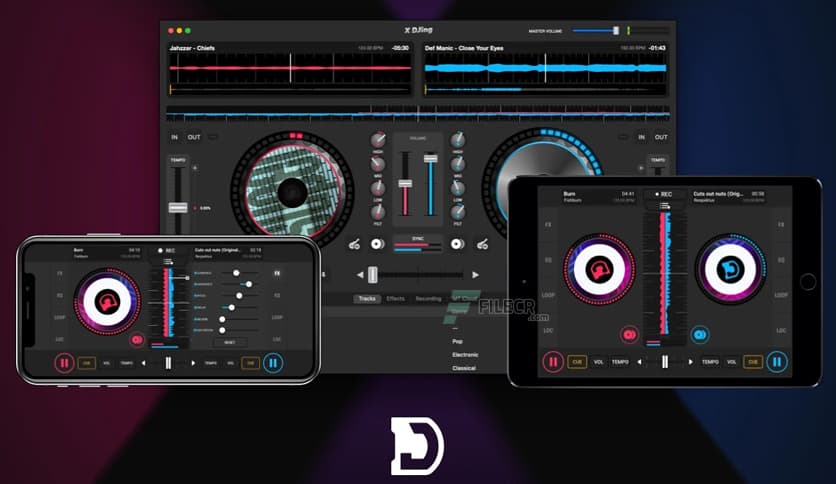
Task: Click the red left deck pause button on the phone
Action: [x=64, y=363]
